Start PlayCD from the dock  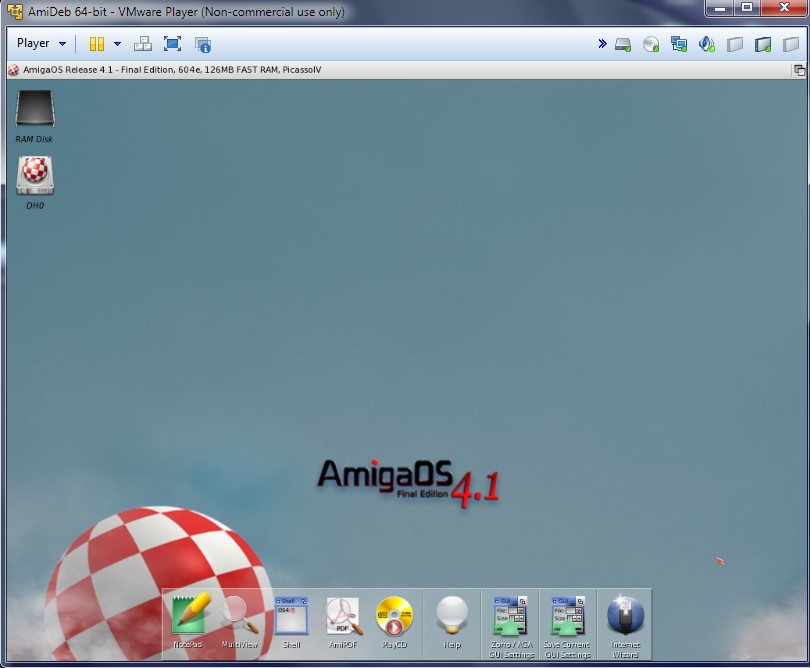[394, 616]
